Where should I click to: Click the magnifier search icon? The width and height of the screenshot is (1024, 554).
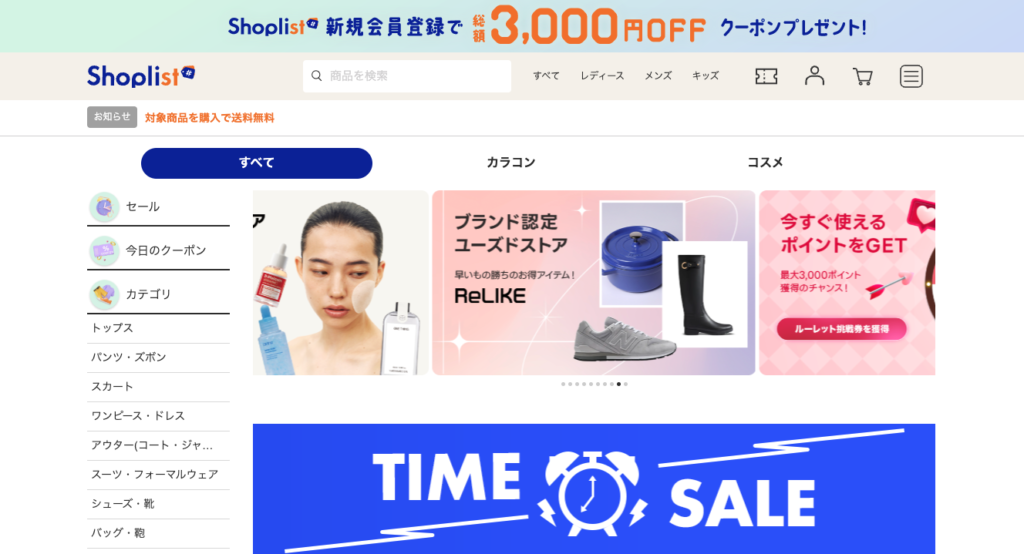point(317,76)
